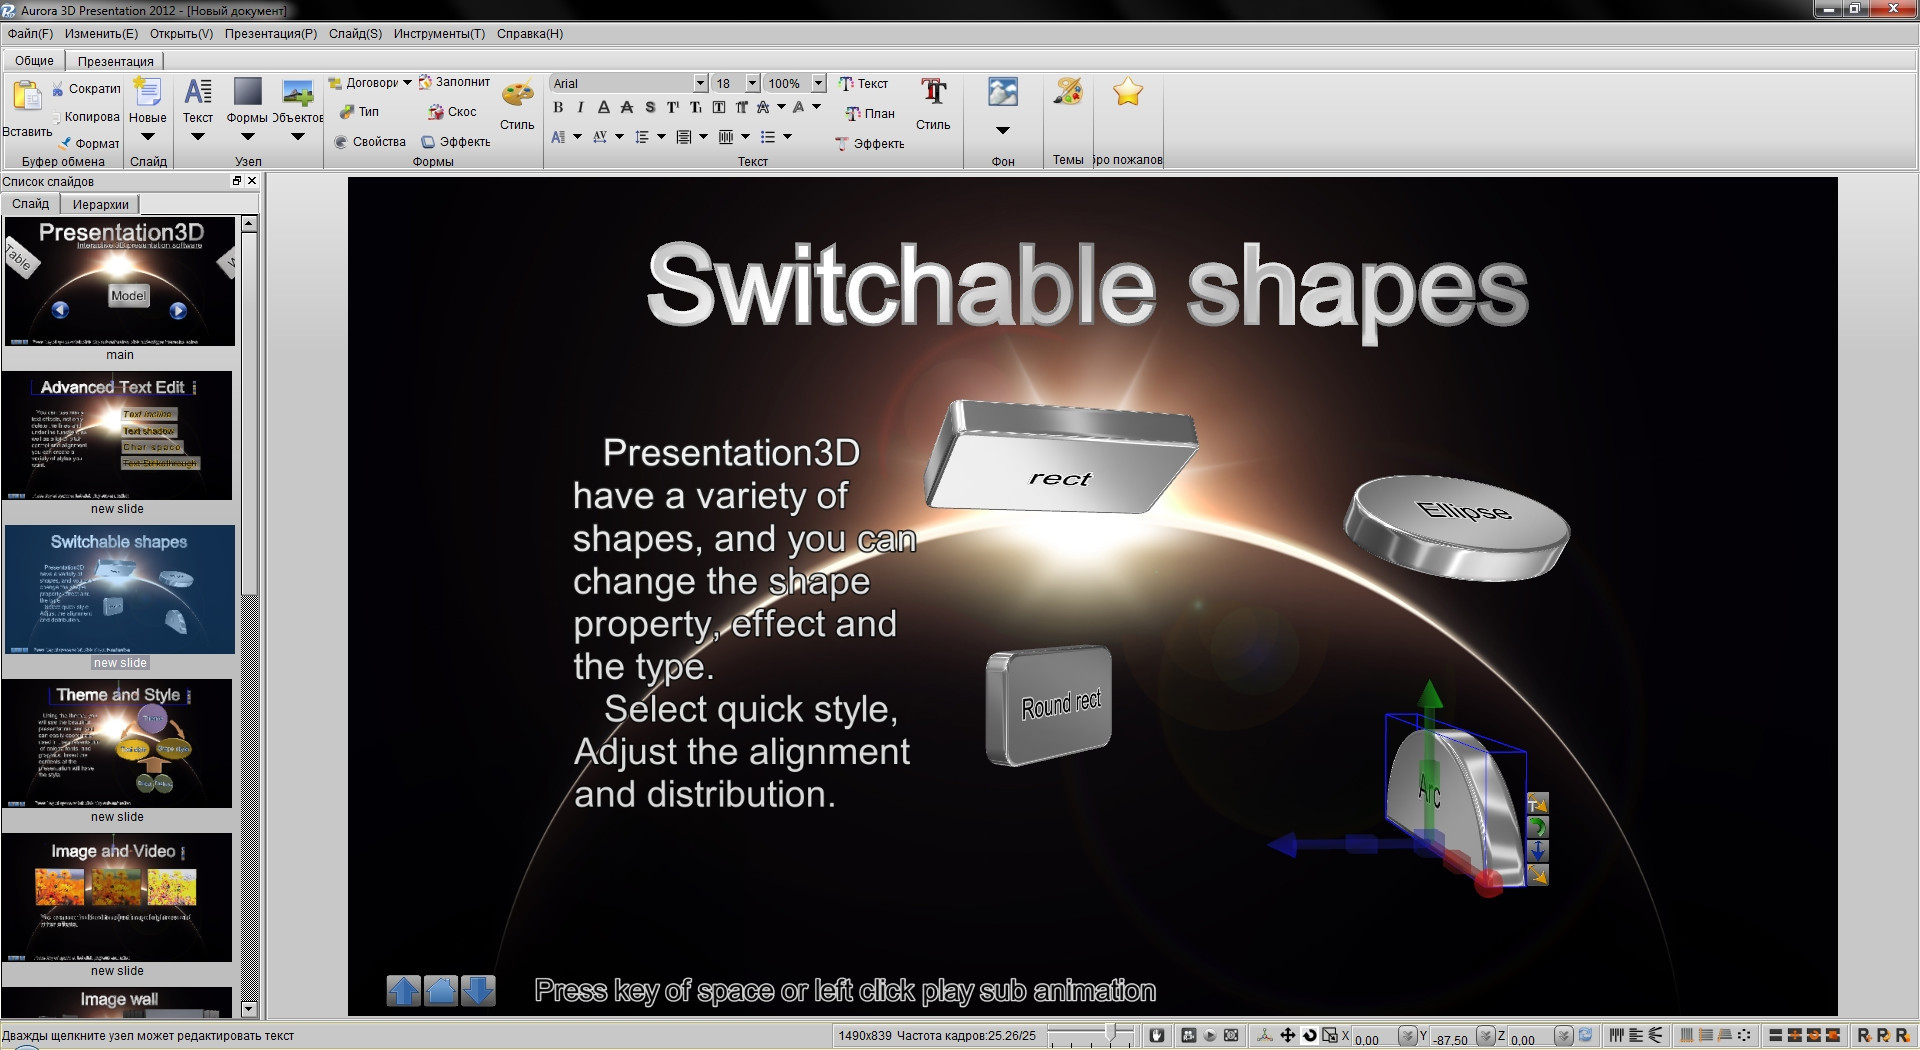Screen dimensions: 1920x1050
Task: Click the star welcome icon
Action: point(1128,92)
